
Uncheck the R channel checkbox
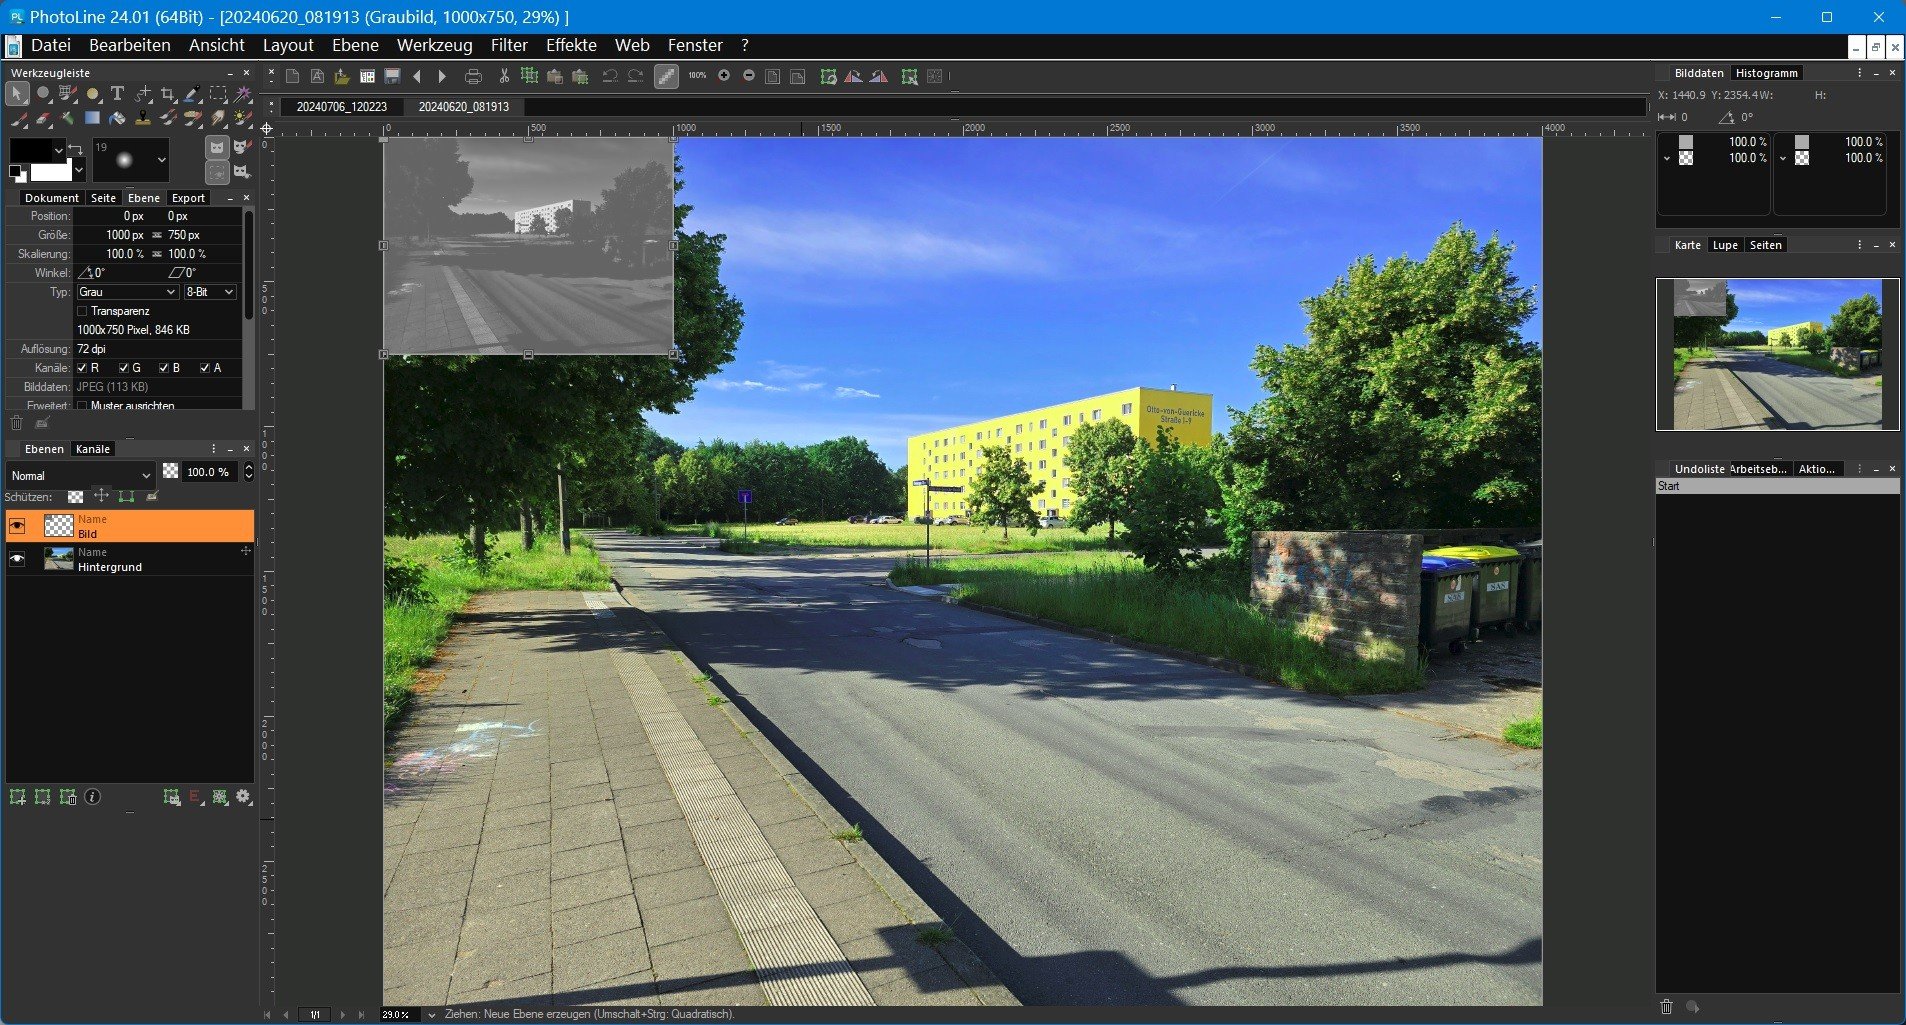coord(83,368)
